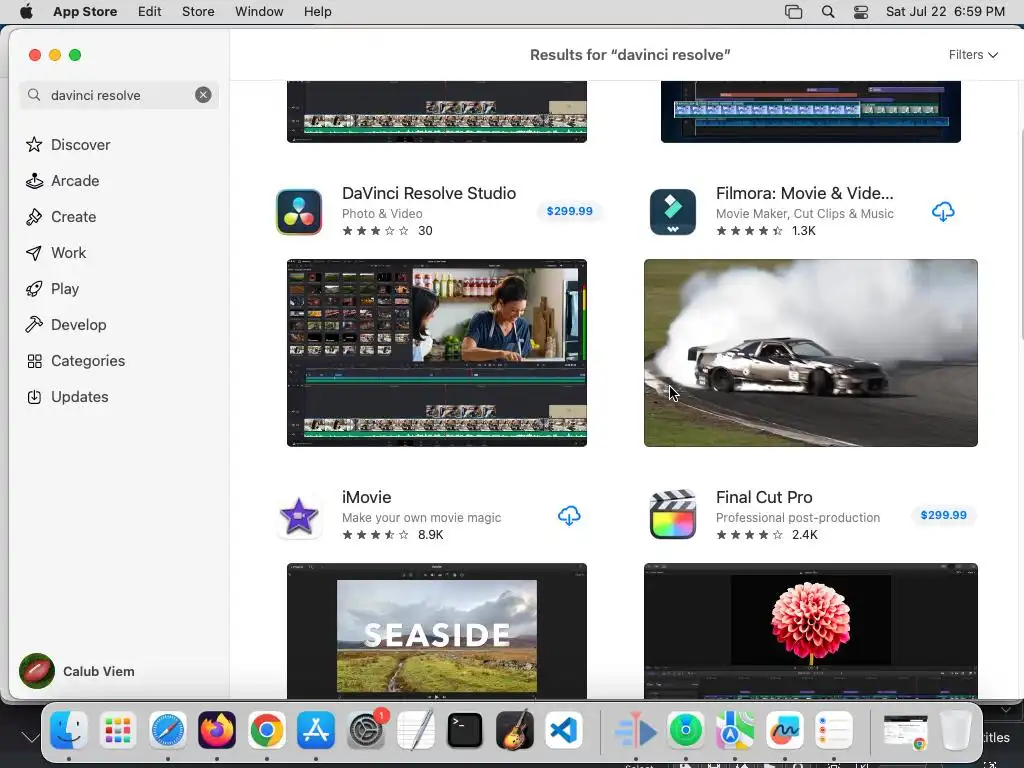
Task: Open the Edit menu
Action: tap(150, 12)
